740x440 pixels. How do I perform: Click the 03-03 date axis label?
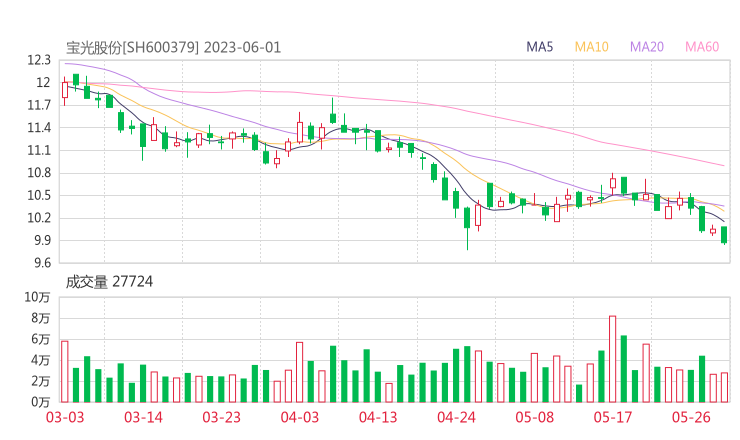65,417
